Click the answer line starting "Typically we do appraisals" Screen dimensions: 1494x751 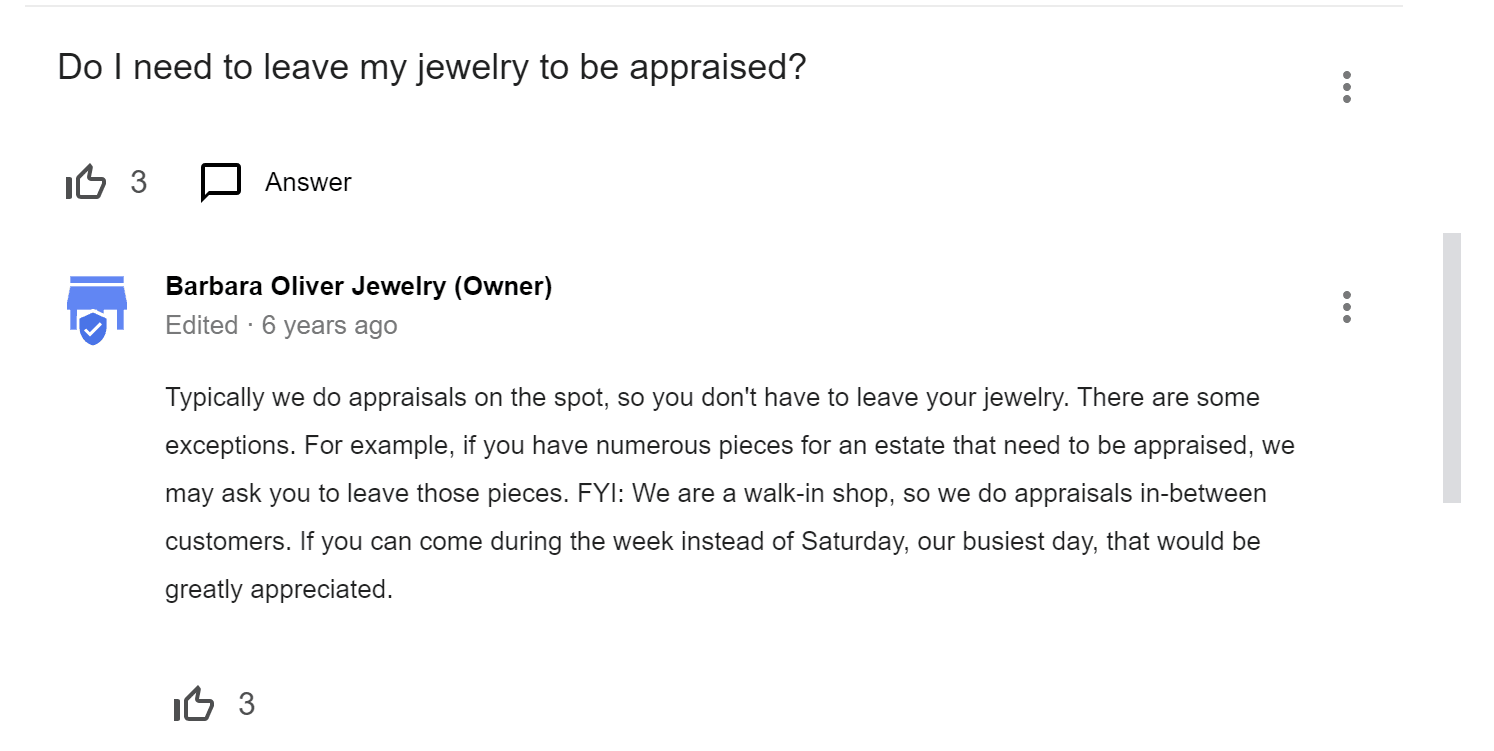(712, 398)
